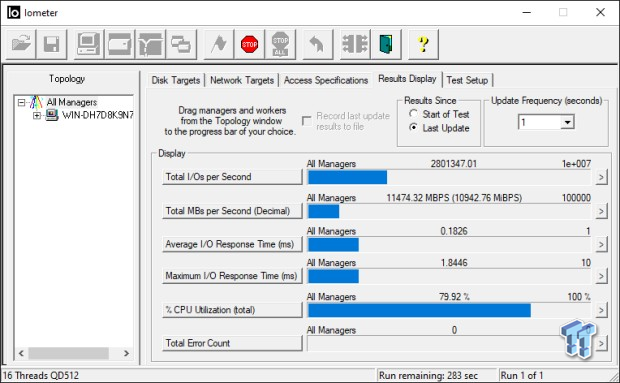Exit Iometer with the door icon
This screenshot has width=620, height=383.
pyautogui.click(x=386, y=44)
